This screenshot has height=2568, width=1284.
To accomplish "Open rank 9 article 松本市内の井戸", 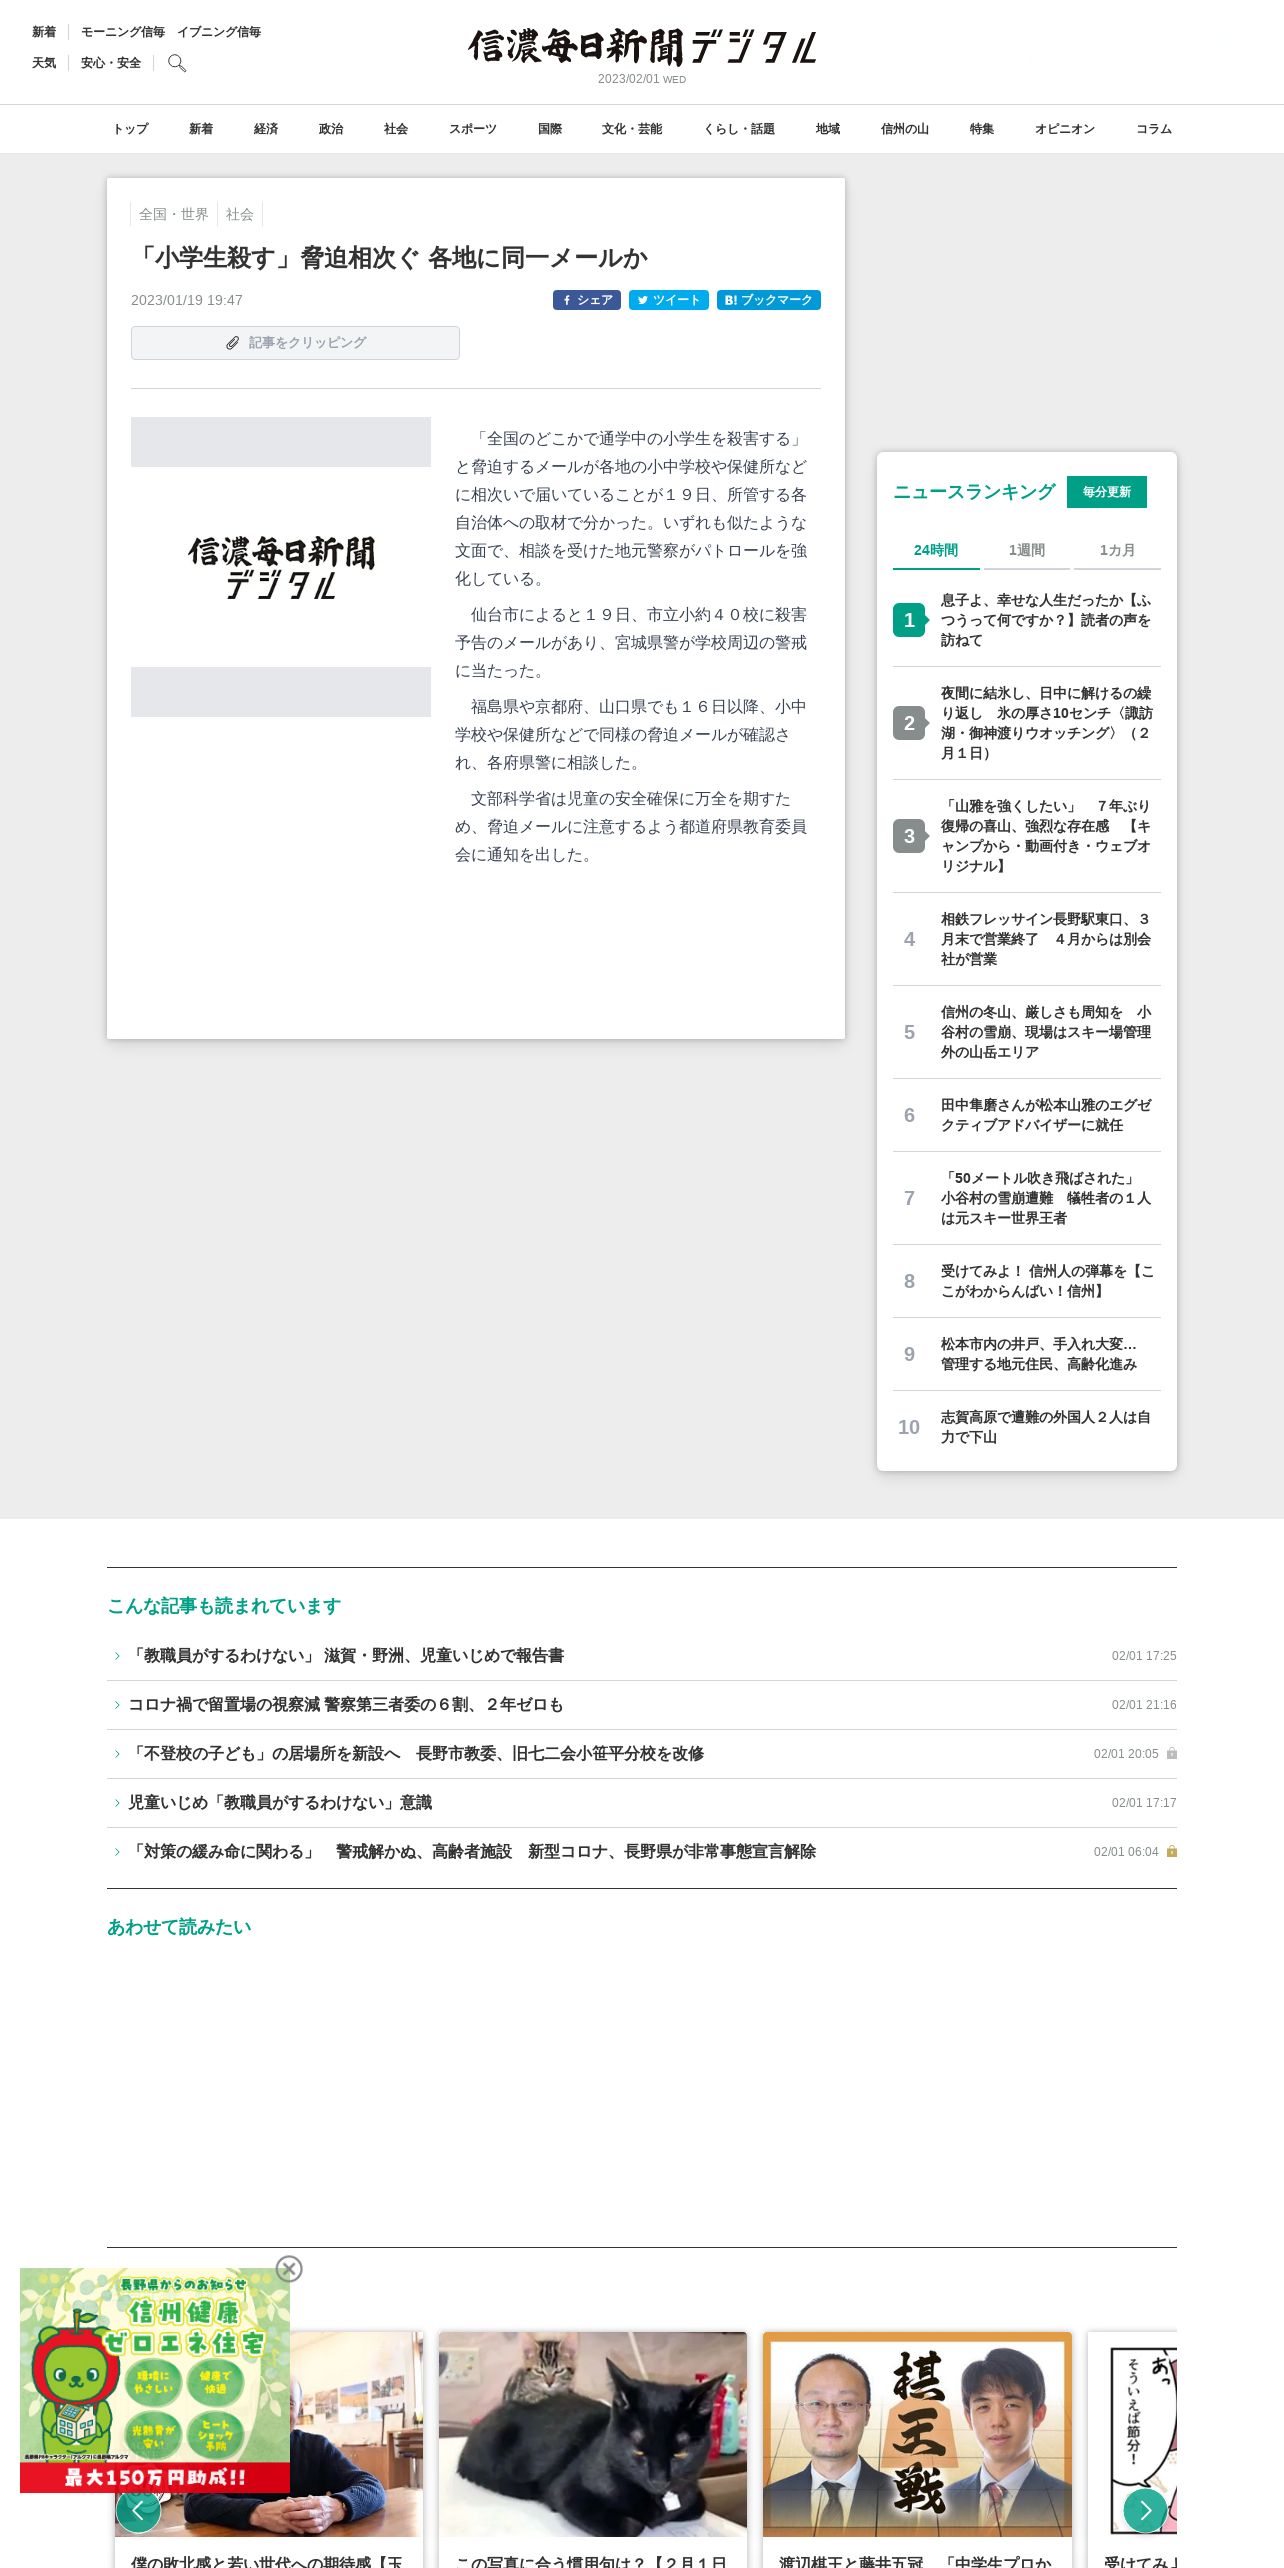I will coord(1027,1354).
